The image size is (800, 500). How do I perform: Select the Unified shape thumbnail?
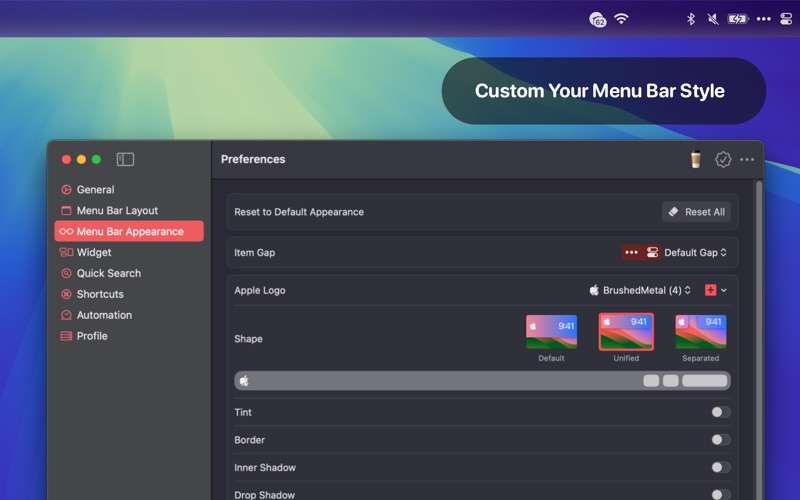[626, 332]
